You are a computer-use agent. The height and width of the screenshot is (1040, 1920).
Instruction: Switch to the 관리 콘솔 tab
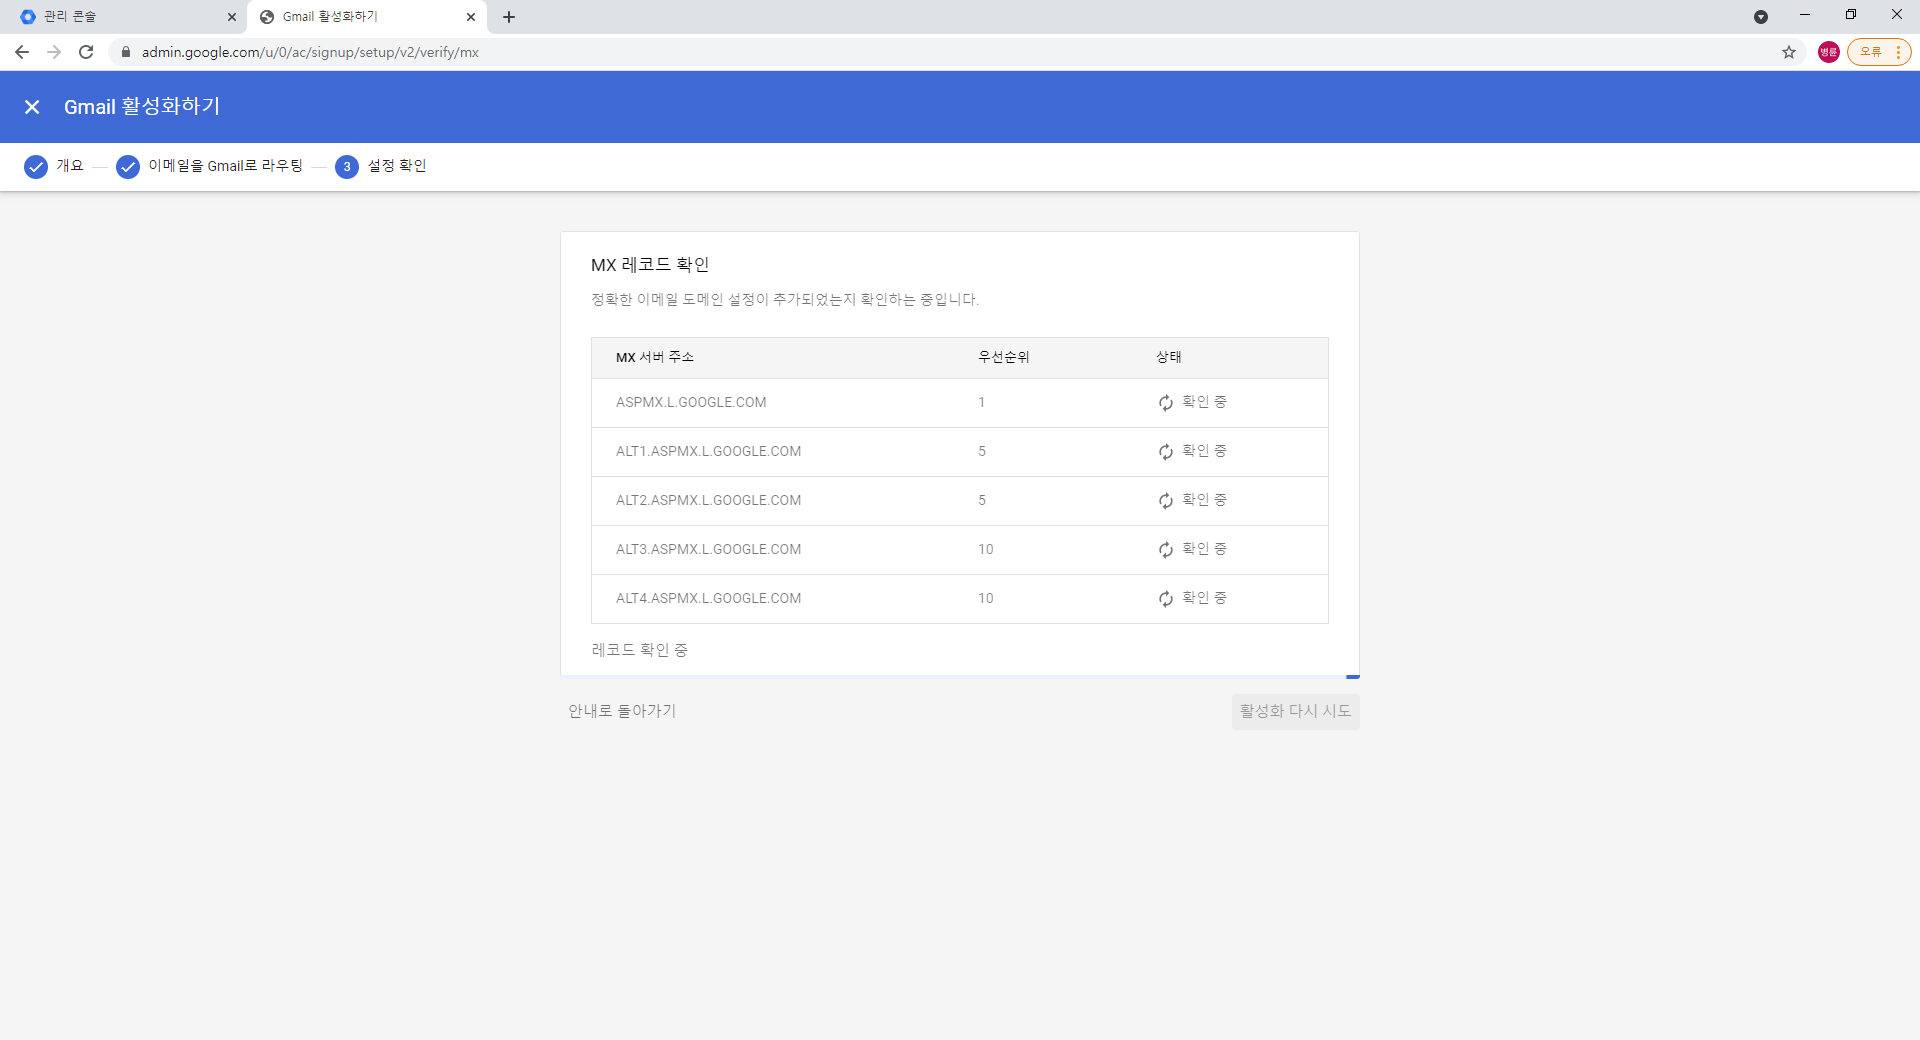pyautogui.click(x=125, y=17)
